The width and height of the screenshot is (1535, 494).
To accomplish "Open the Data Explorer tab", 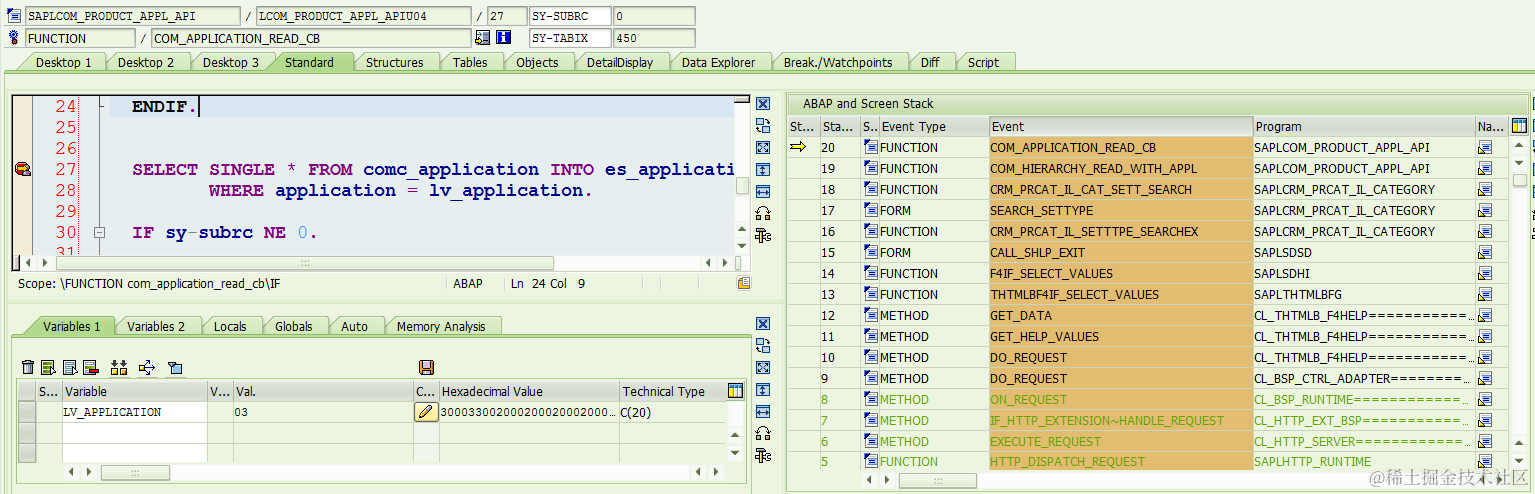I will [x=718, y=62].
